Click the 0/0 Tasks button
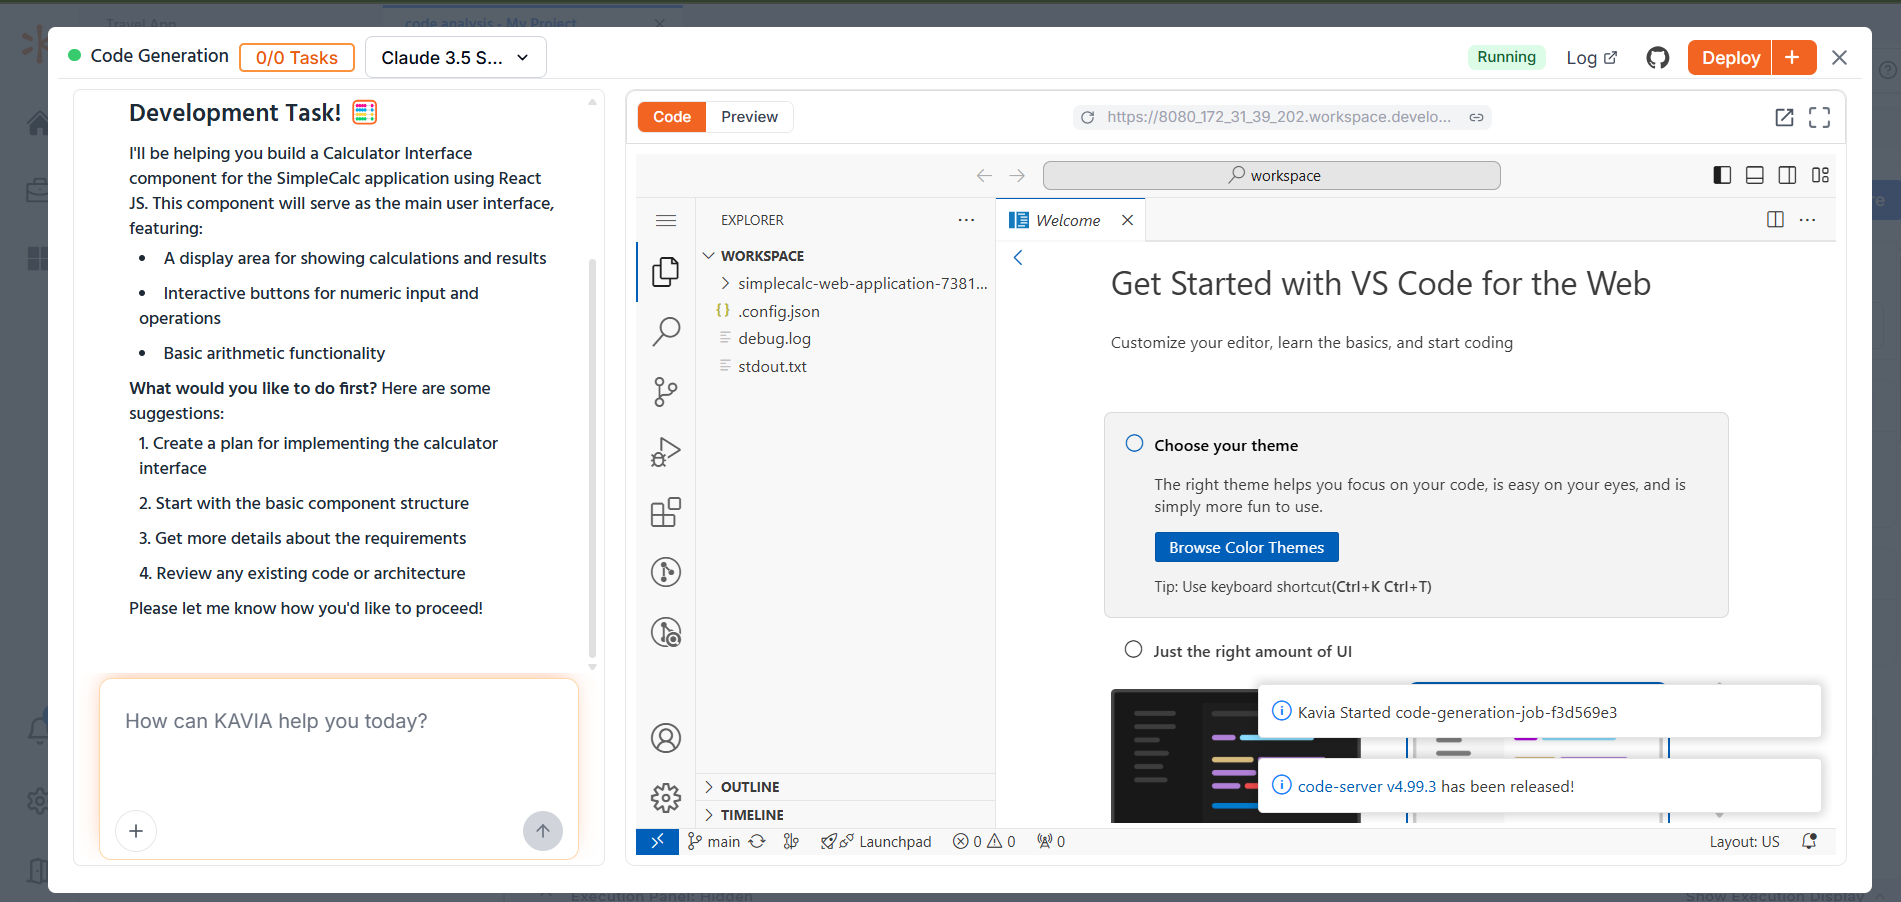The image size is (1901, 902). click(x=297, y=58)
